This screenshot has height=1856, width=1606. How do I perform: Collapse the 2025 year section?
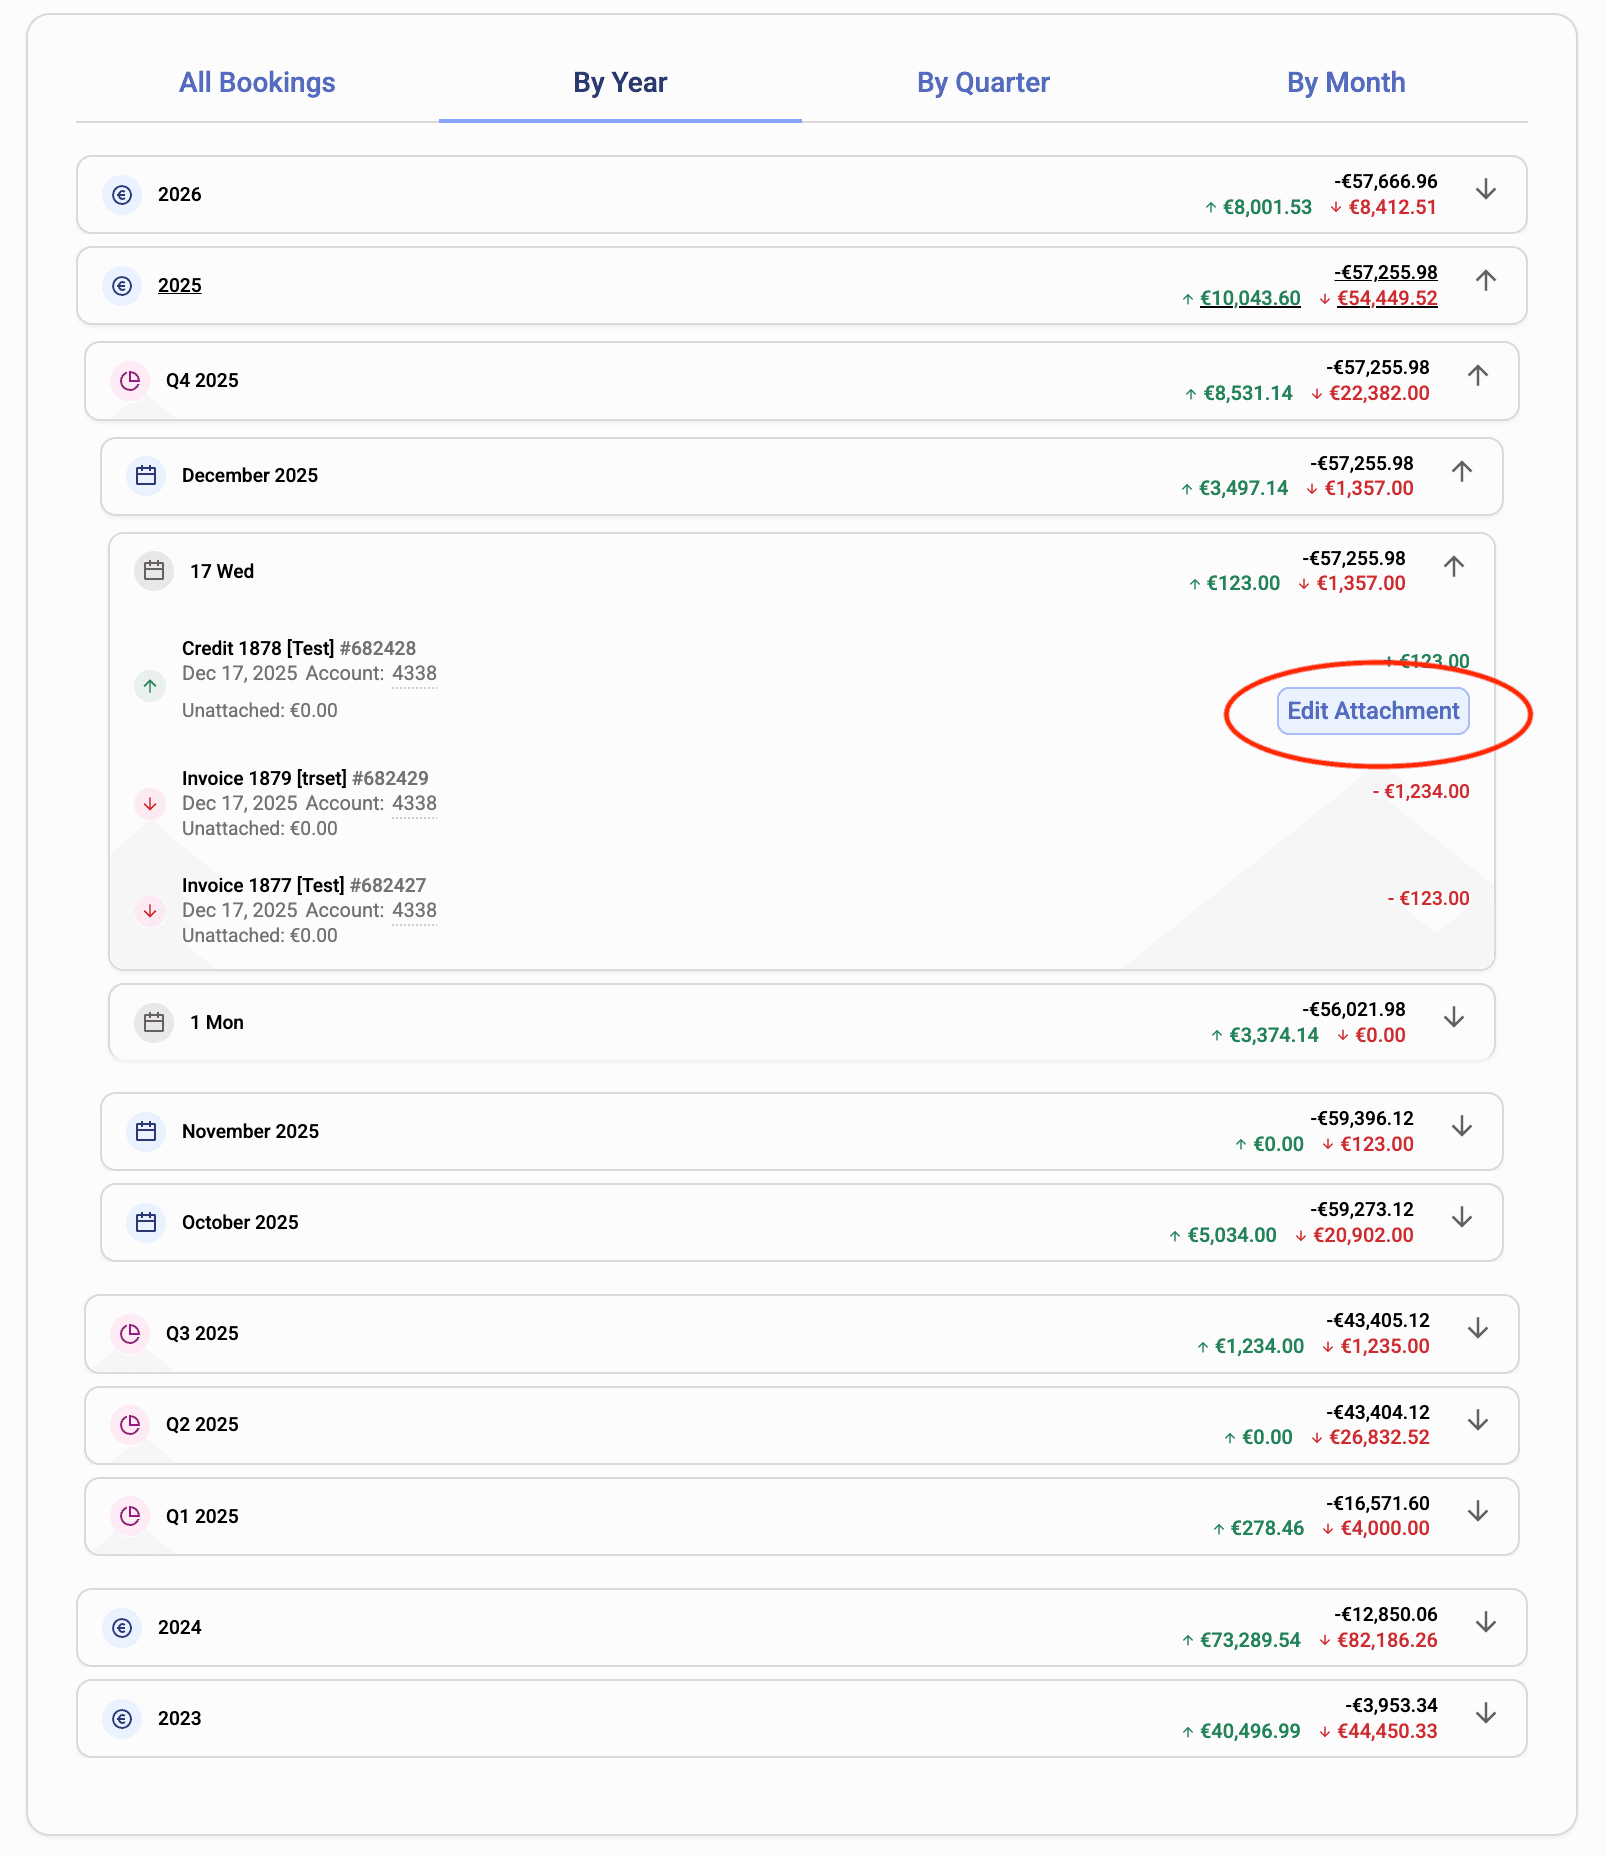(1486, 281)
